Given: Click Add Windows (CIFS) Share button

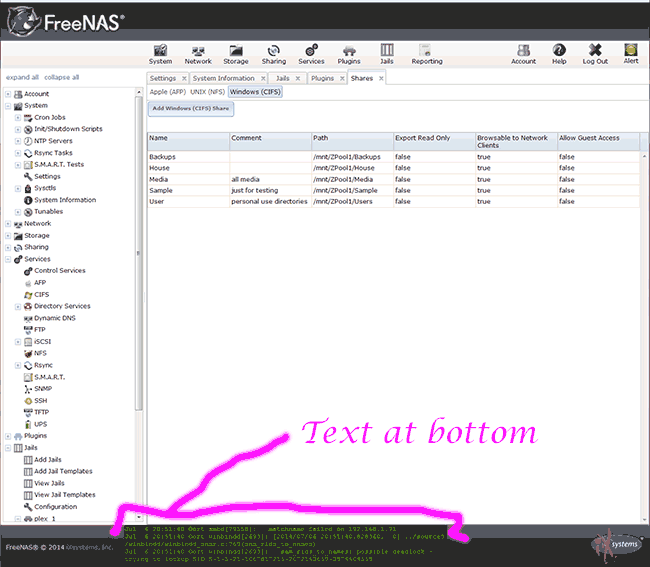Looking at the screenshot, I should (x=191, y=109).
